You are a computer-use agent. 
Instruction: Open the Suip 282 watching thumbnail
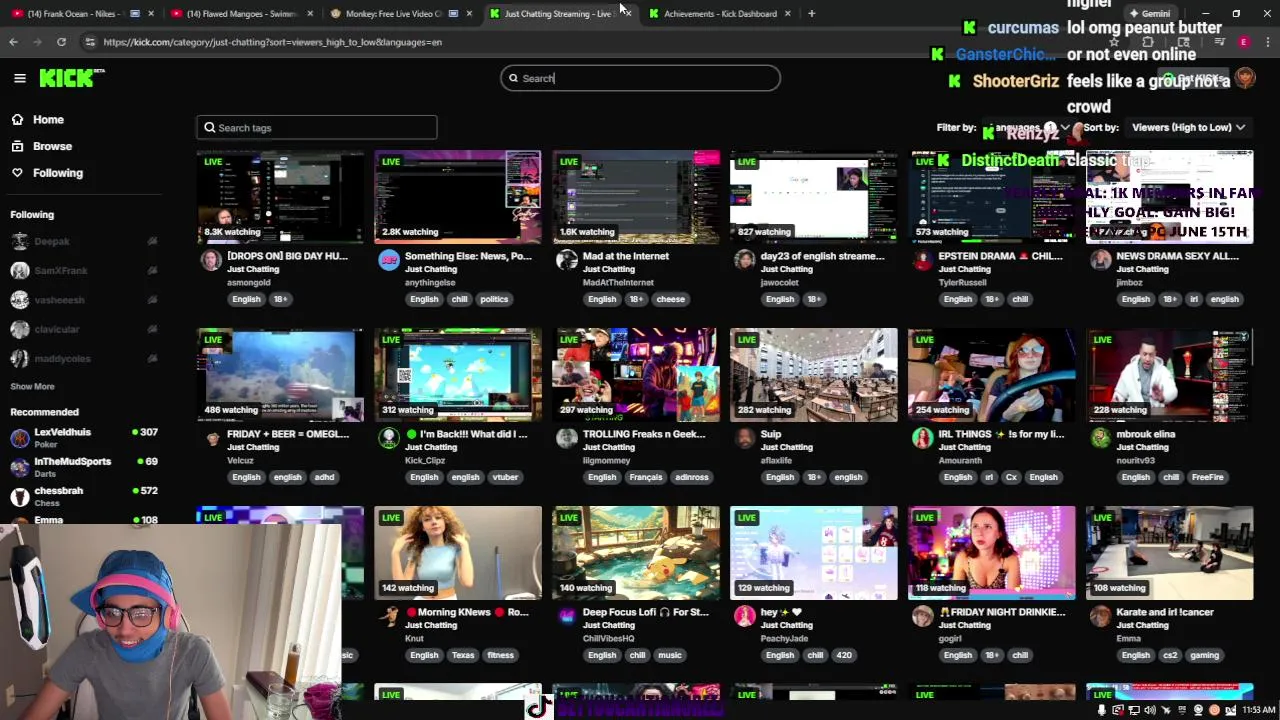pyautogui.click(x=814, y=375)
